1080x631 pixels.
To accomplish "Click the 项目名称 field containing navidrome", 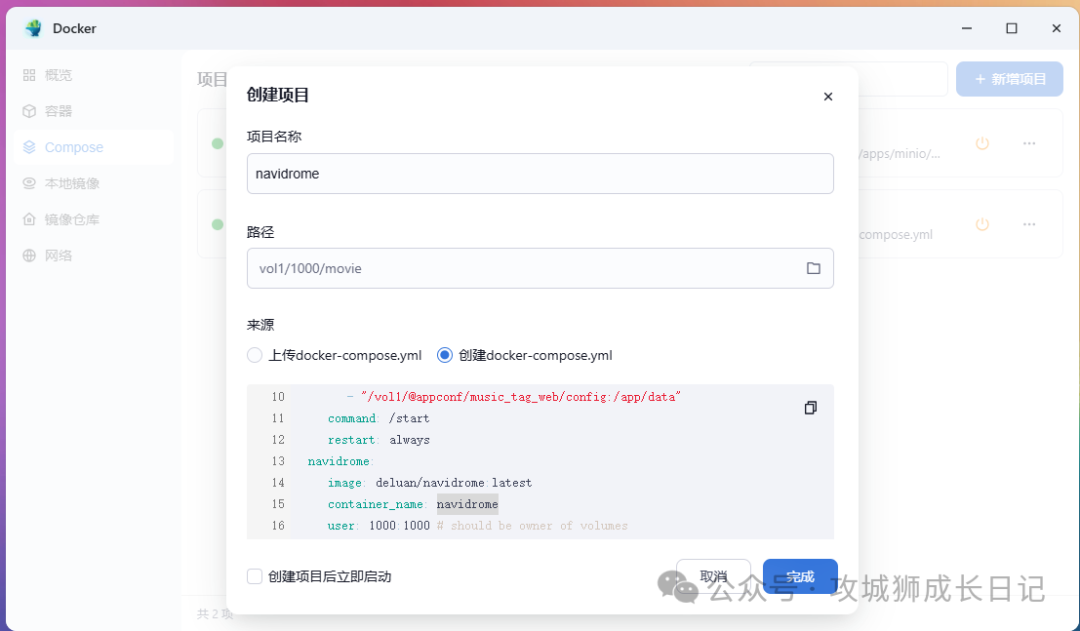I will [x=540, y=174].
